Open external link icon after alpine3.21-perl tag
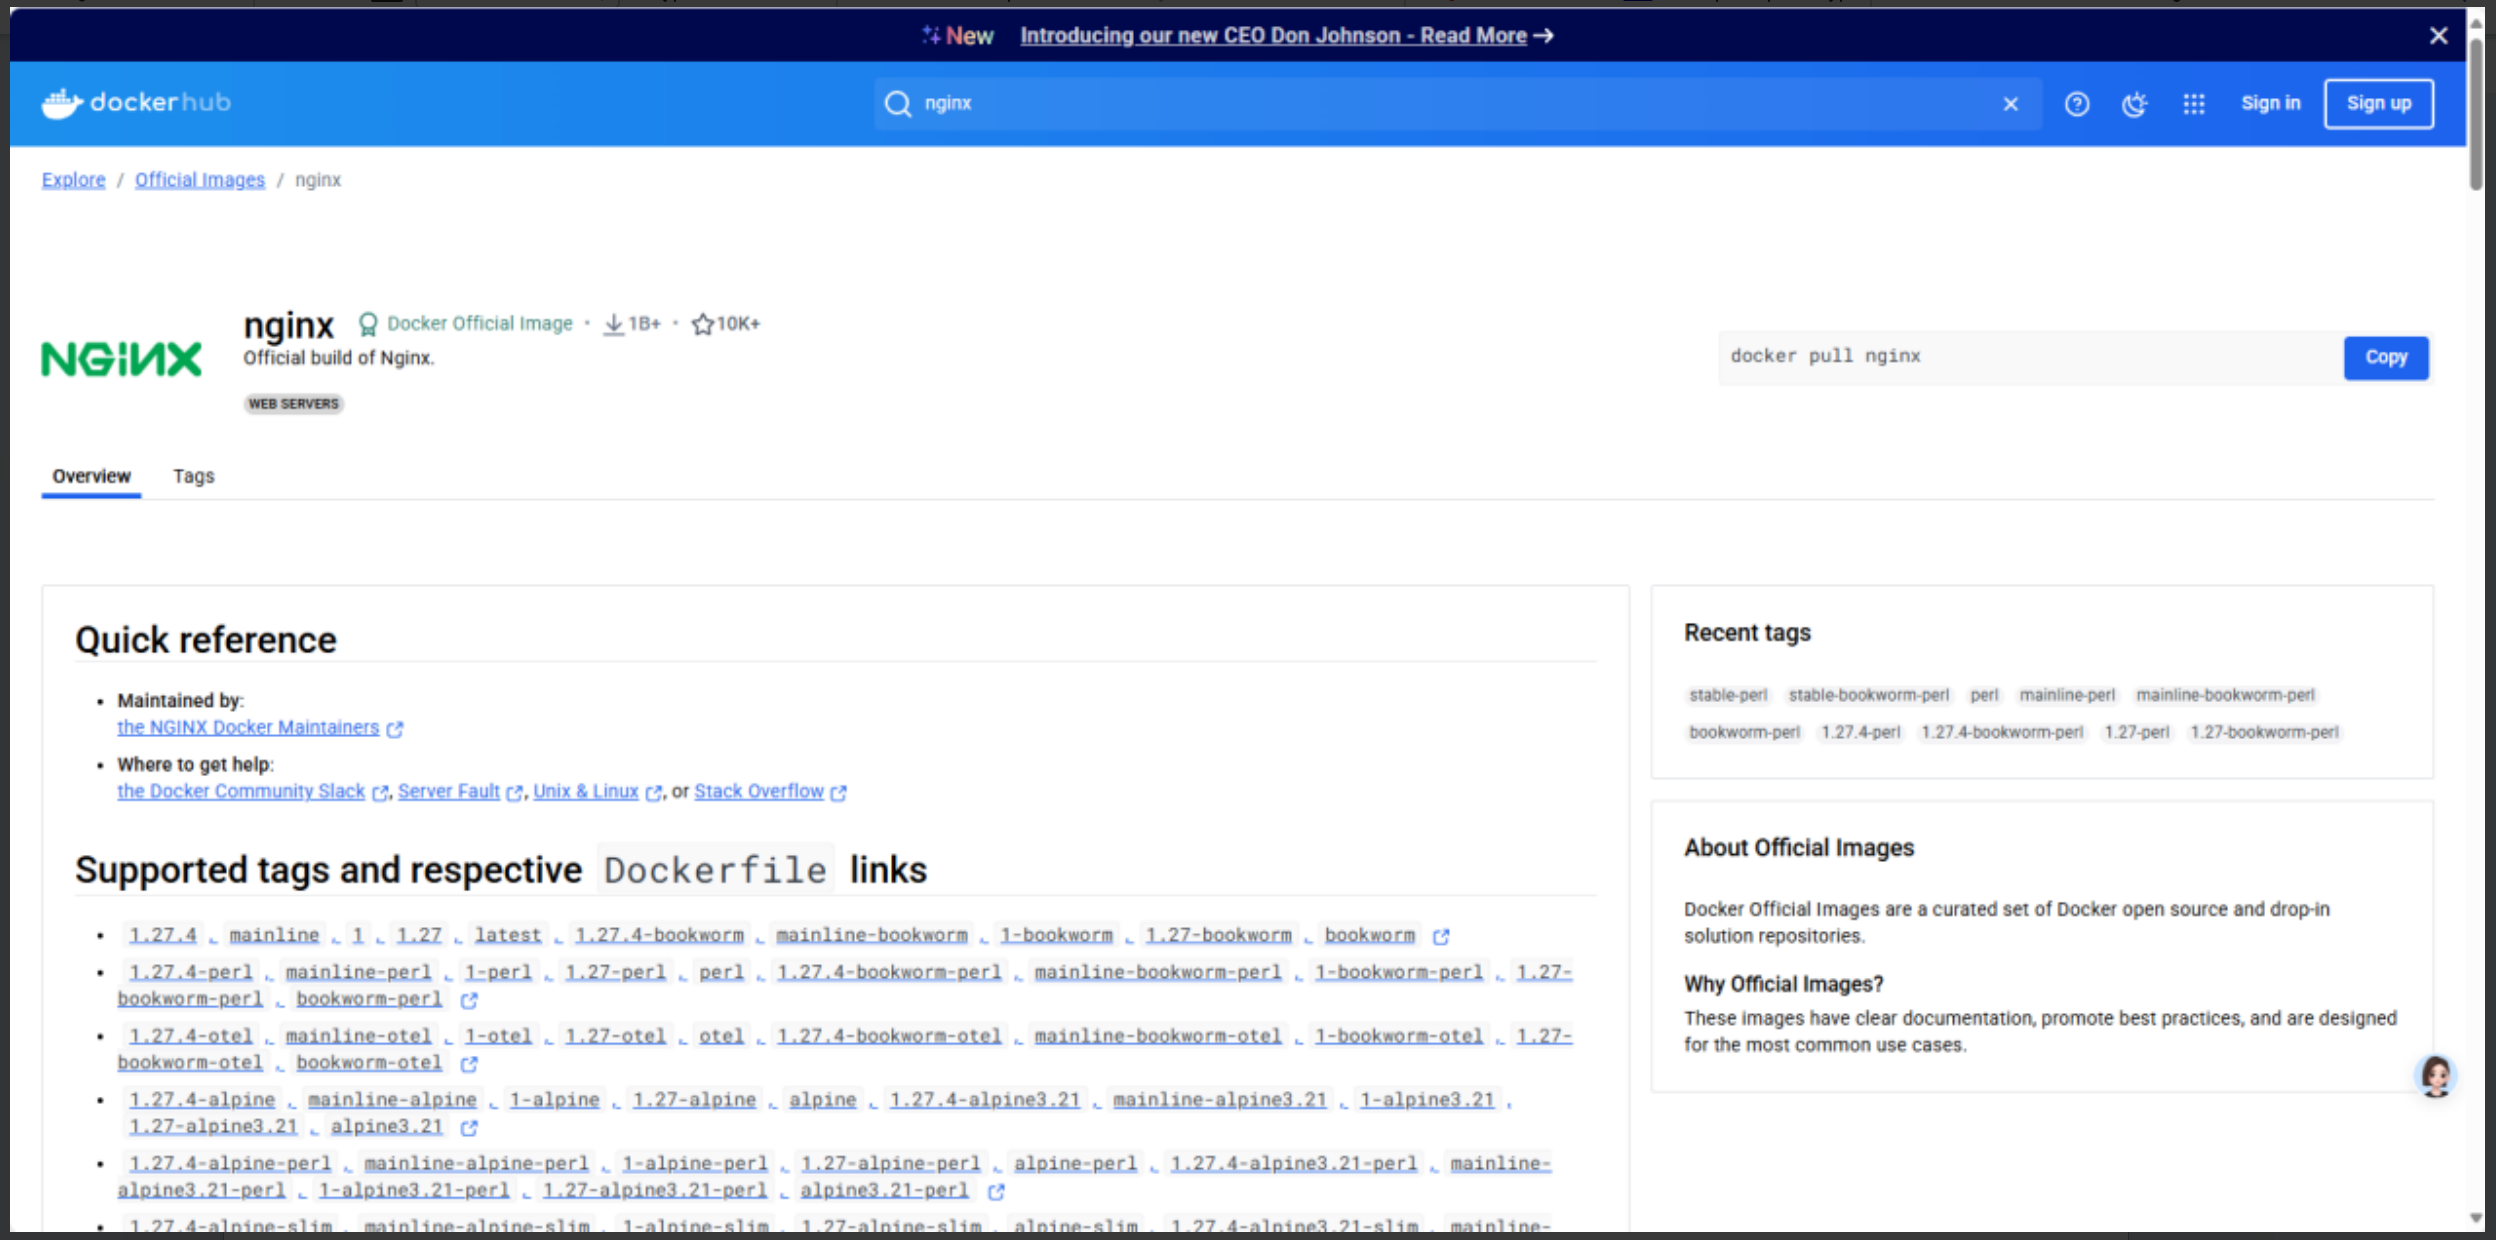The image size is (2496, 1240). [996, 1192]
